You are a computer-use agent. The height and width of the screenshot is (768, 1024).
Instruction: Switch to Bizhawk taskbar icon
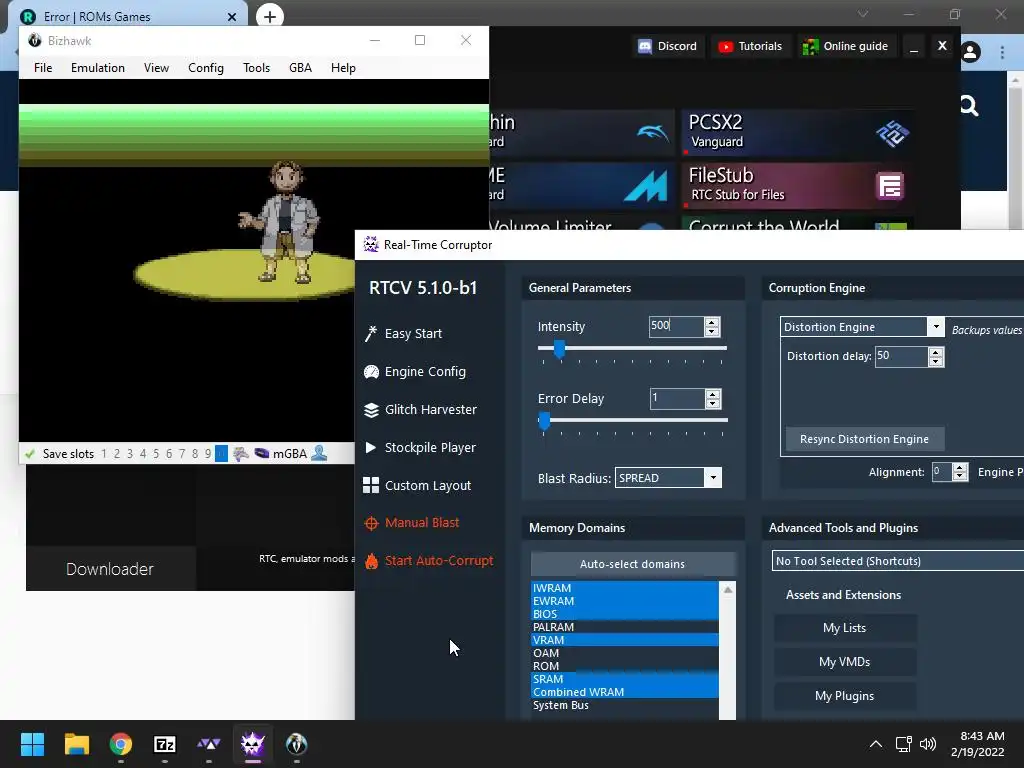point(296,744)
